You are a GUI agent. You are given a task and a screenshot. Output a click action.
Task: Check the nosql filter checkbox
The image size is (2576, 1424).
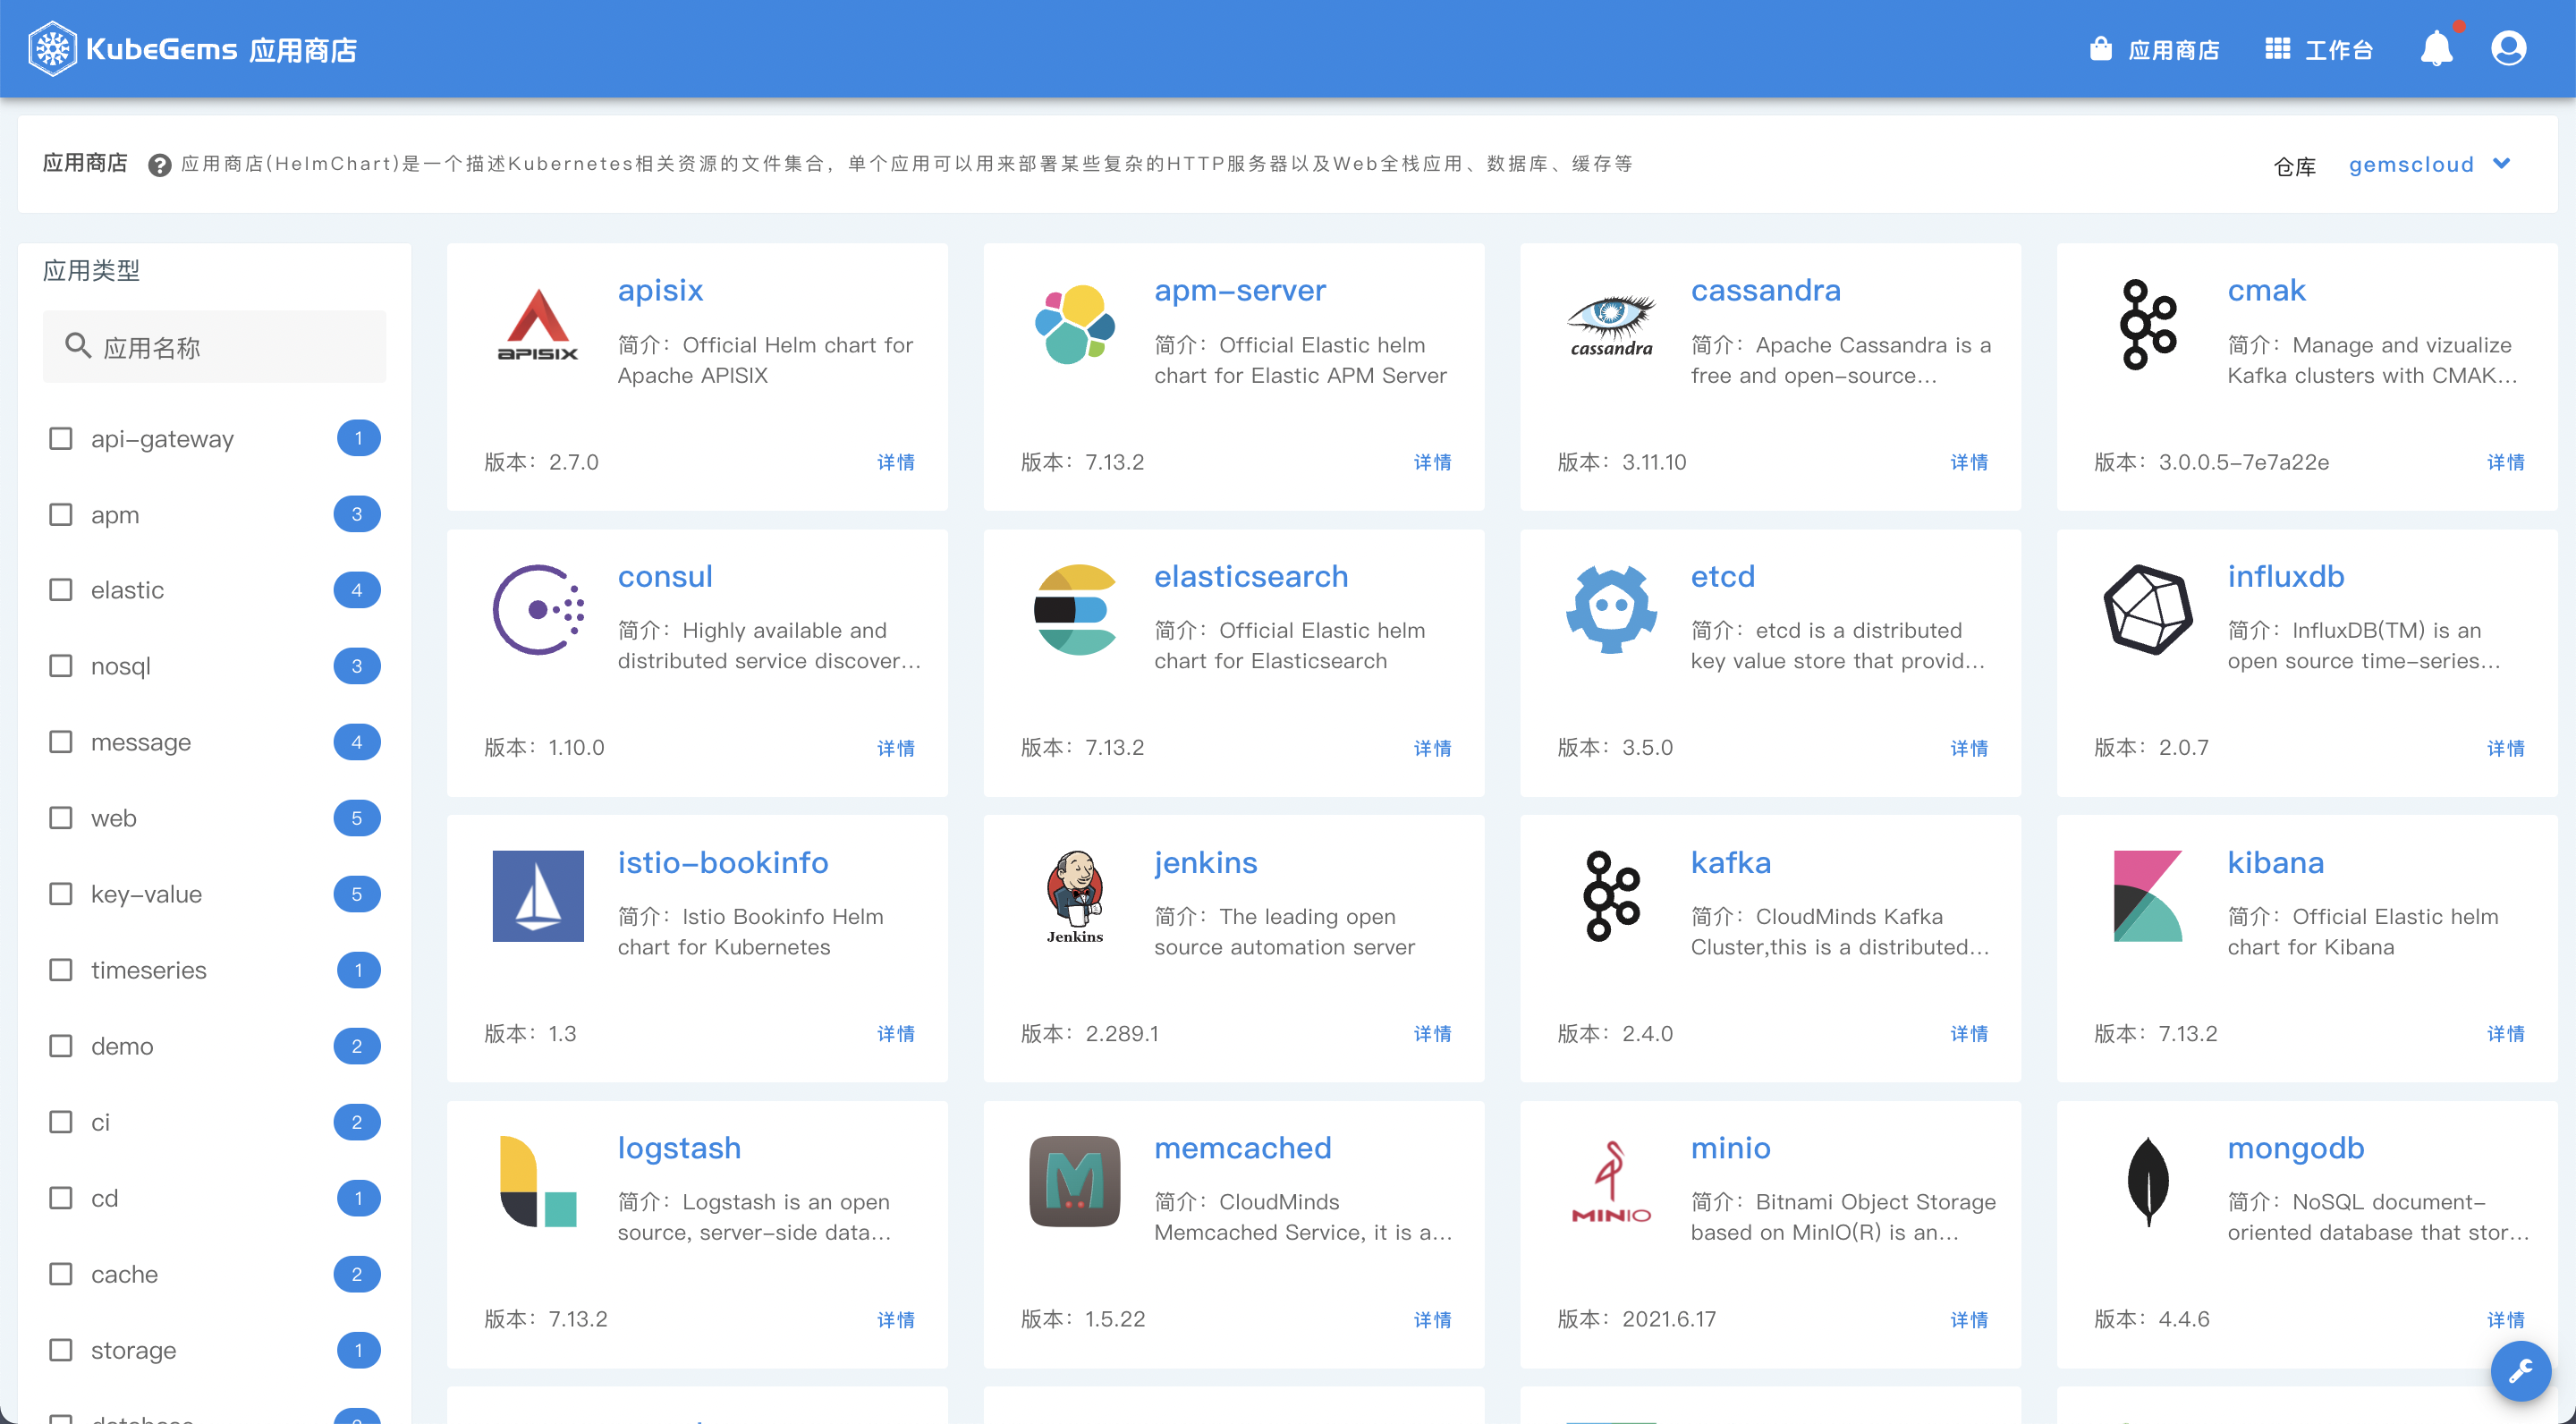click(61, 666)
